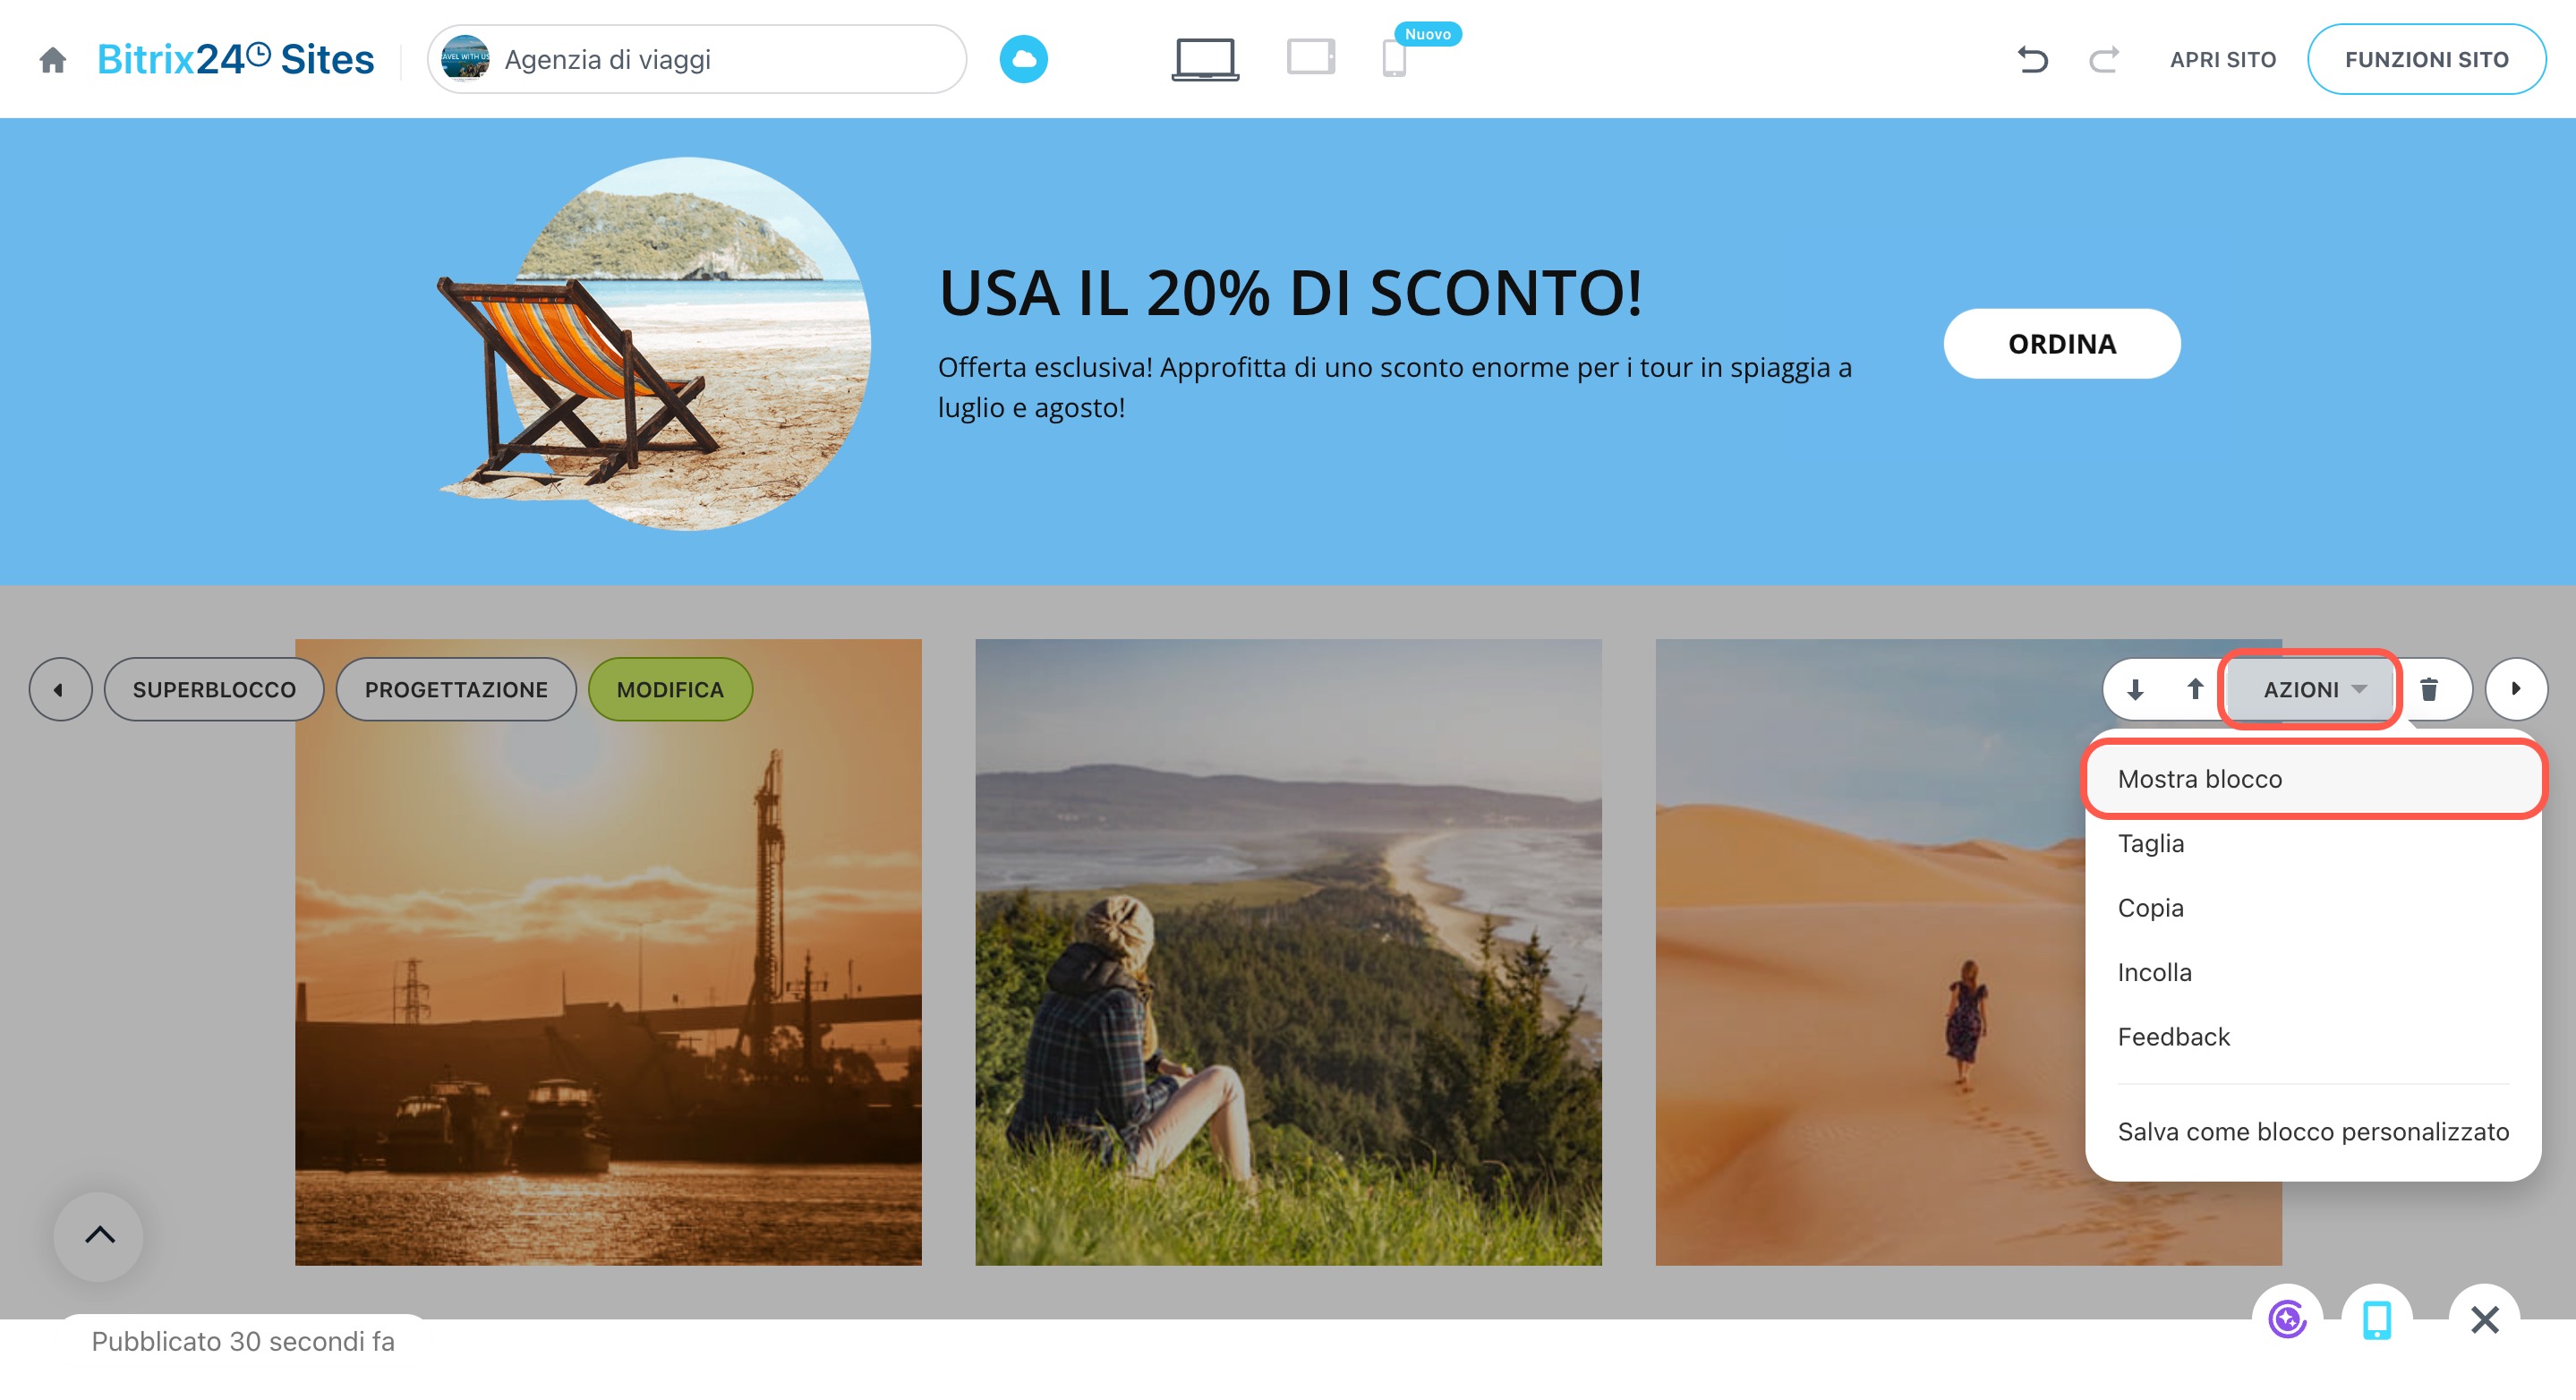The image size is (2576, 1400).
Task: Choose Salva come blocco personalizzato
Action: point(2312,1131)
